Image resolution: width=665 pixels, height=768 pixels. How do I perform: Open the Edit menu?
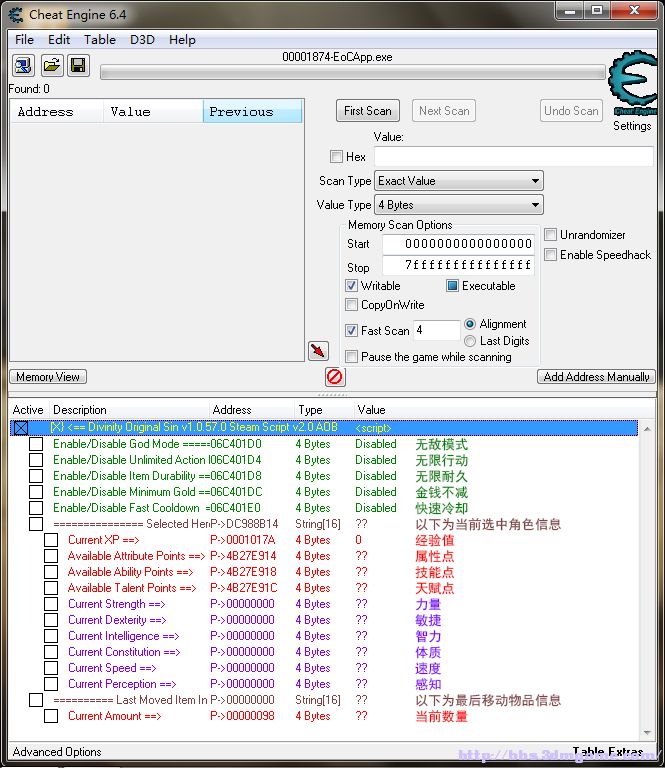tap(59, 40)
